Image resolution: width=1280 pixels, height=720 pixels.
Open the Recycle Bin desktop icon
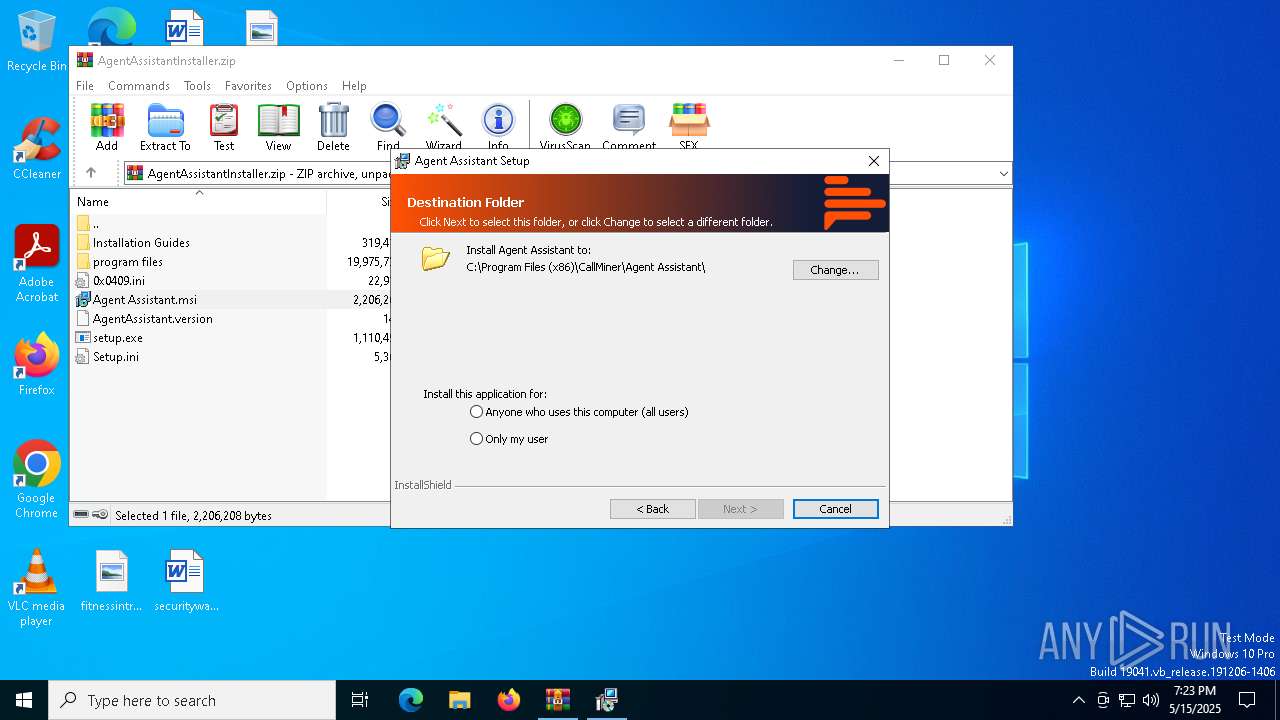(x=37, y=41)
